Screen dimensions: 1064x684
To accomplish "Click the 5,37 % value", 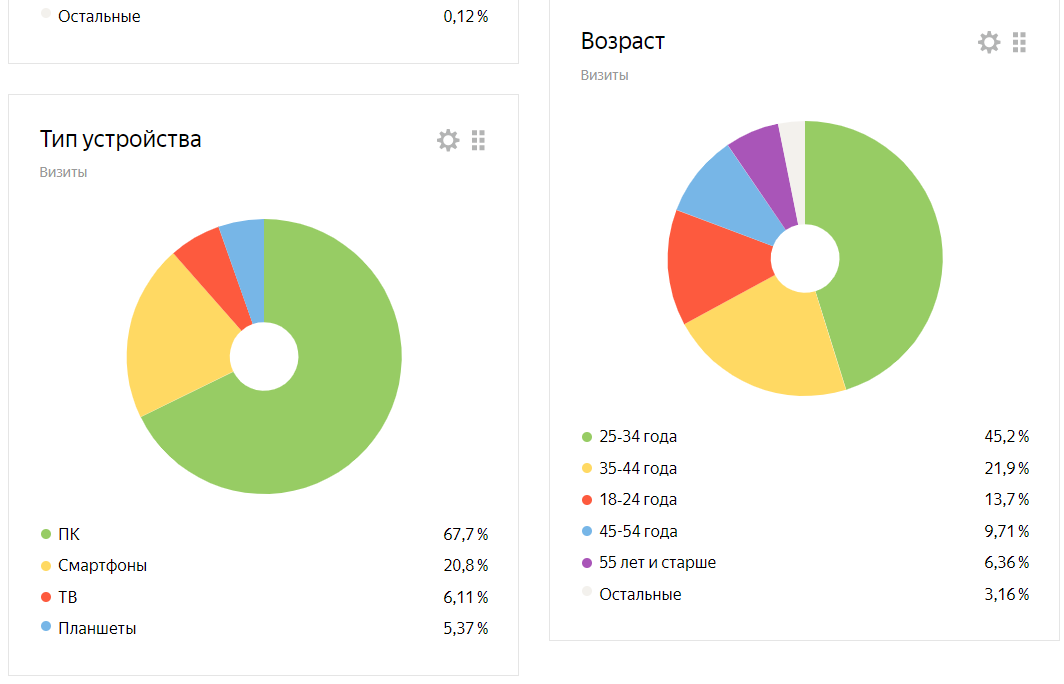I will pos(466,628).
